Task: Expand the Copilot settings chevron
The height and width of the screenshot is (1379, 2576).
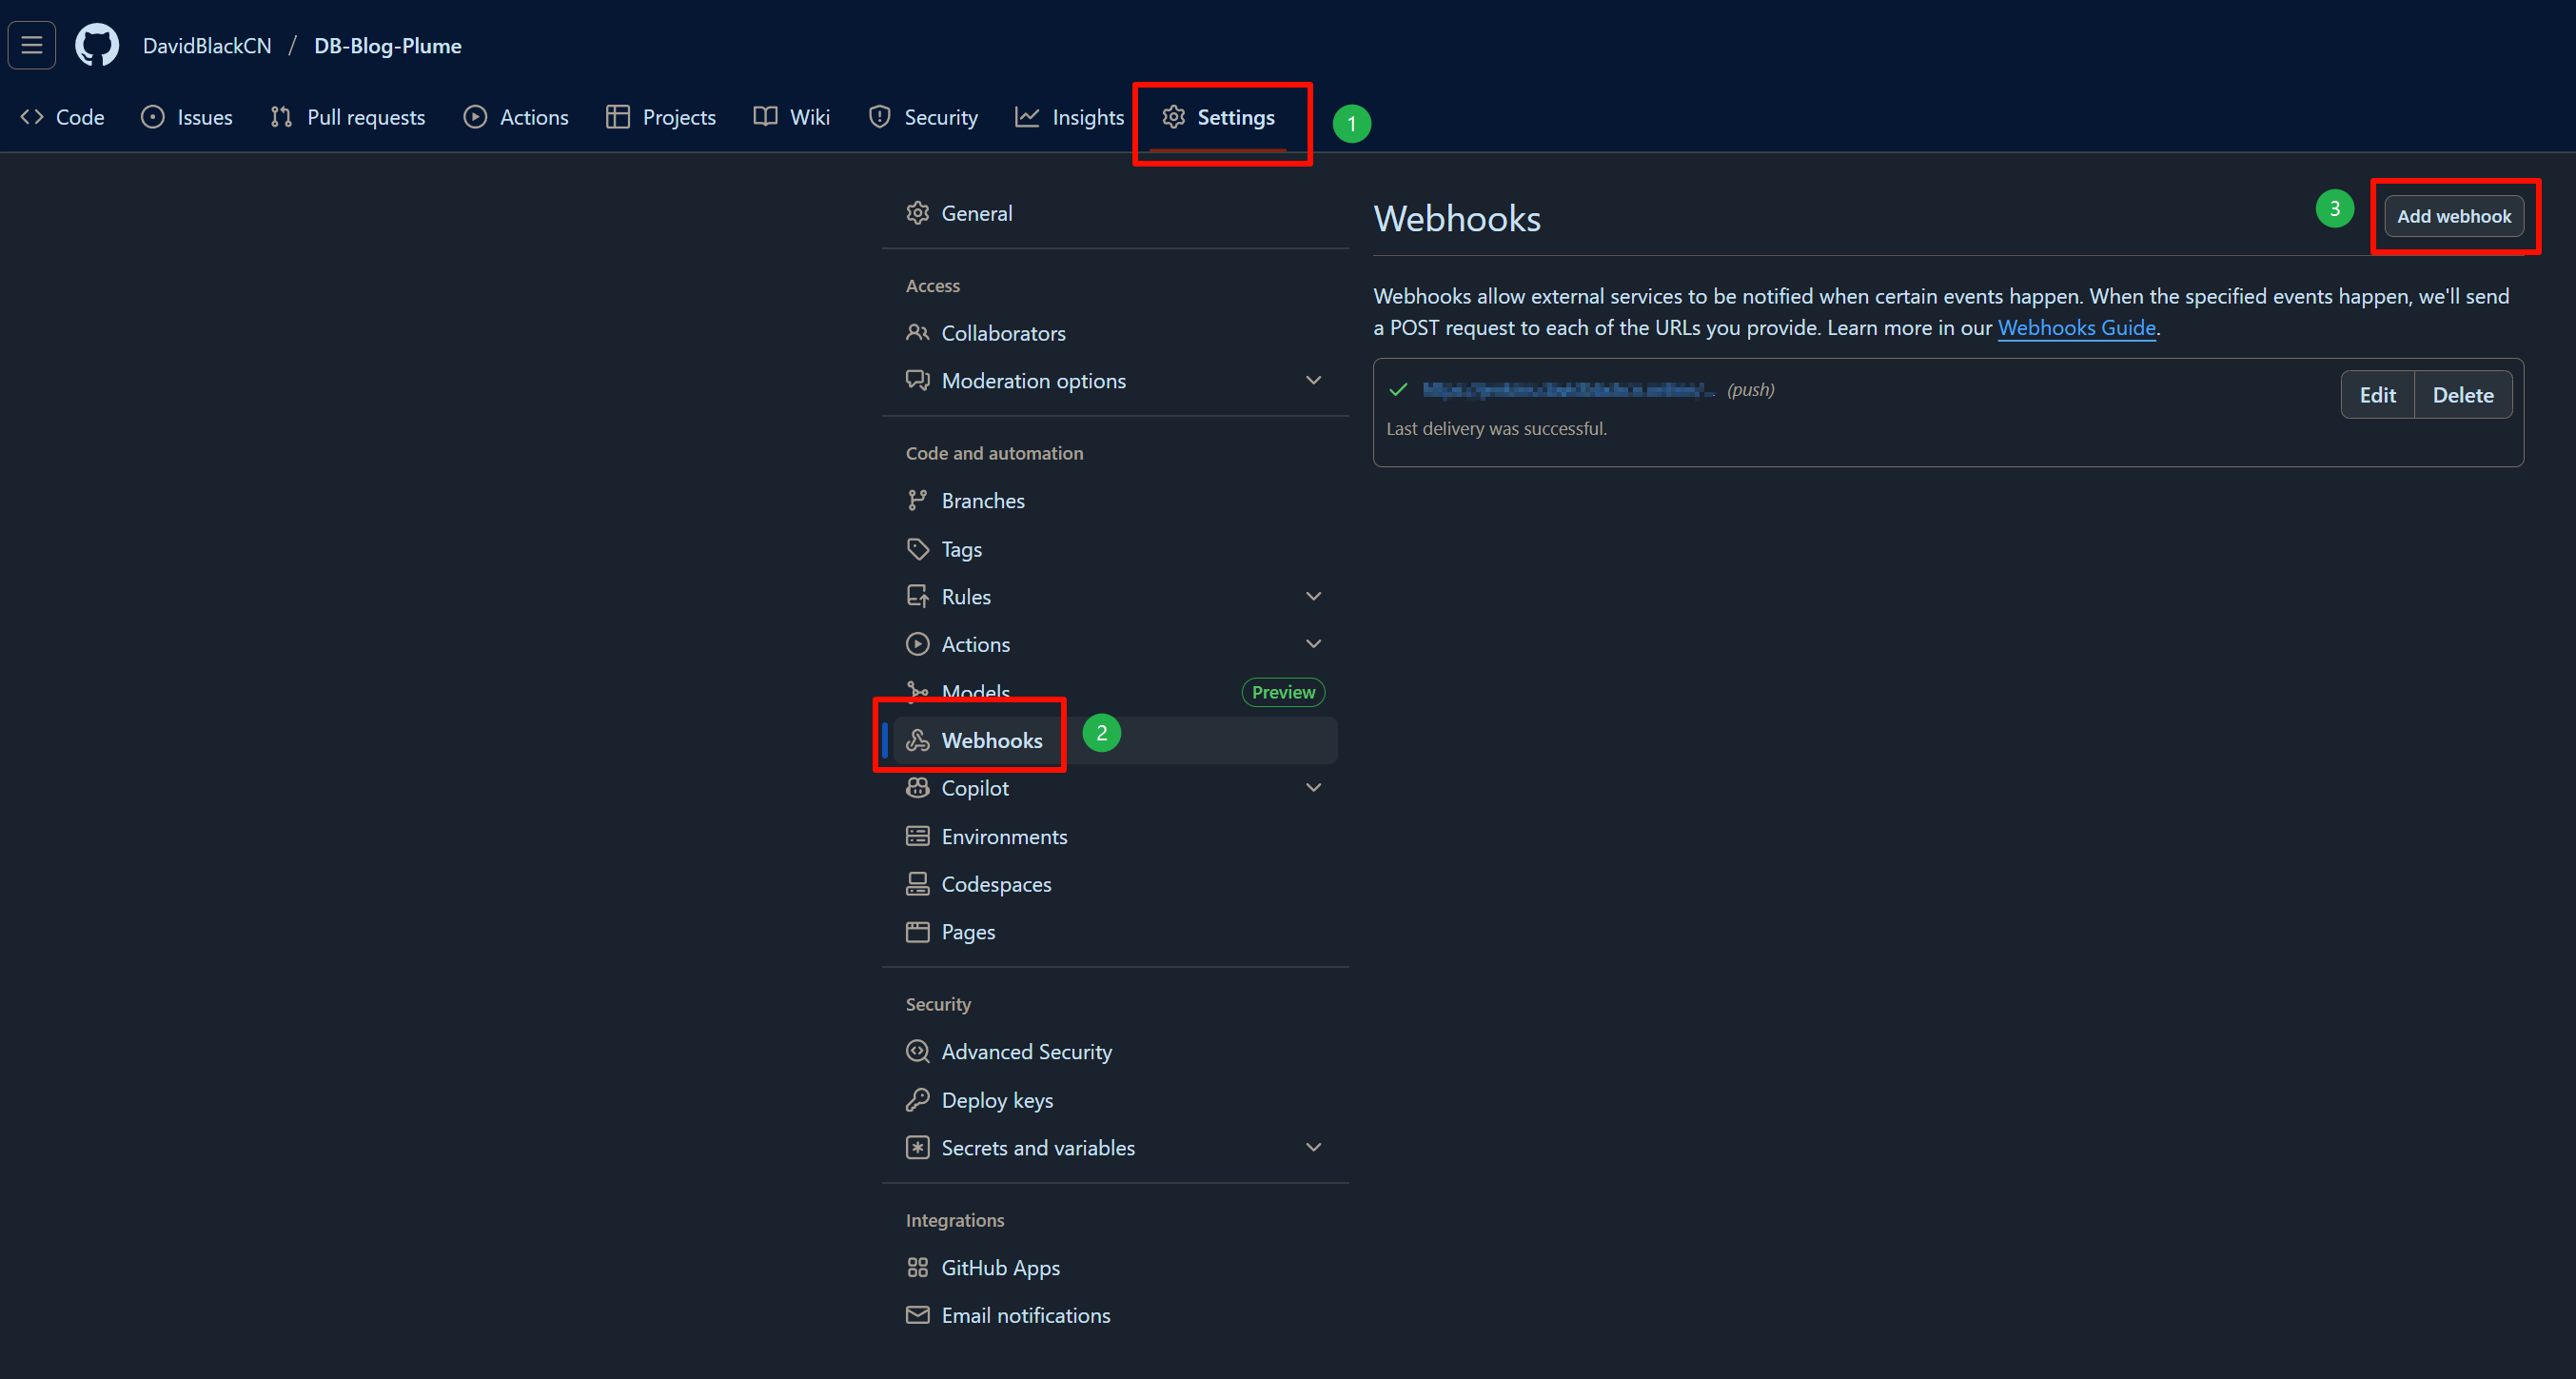Action: point(1314,788)
